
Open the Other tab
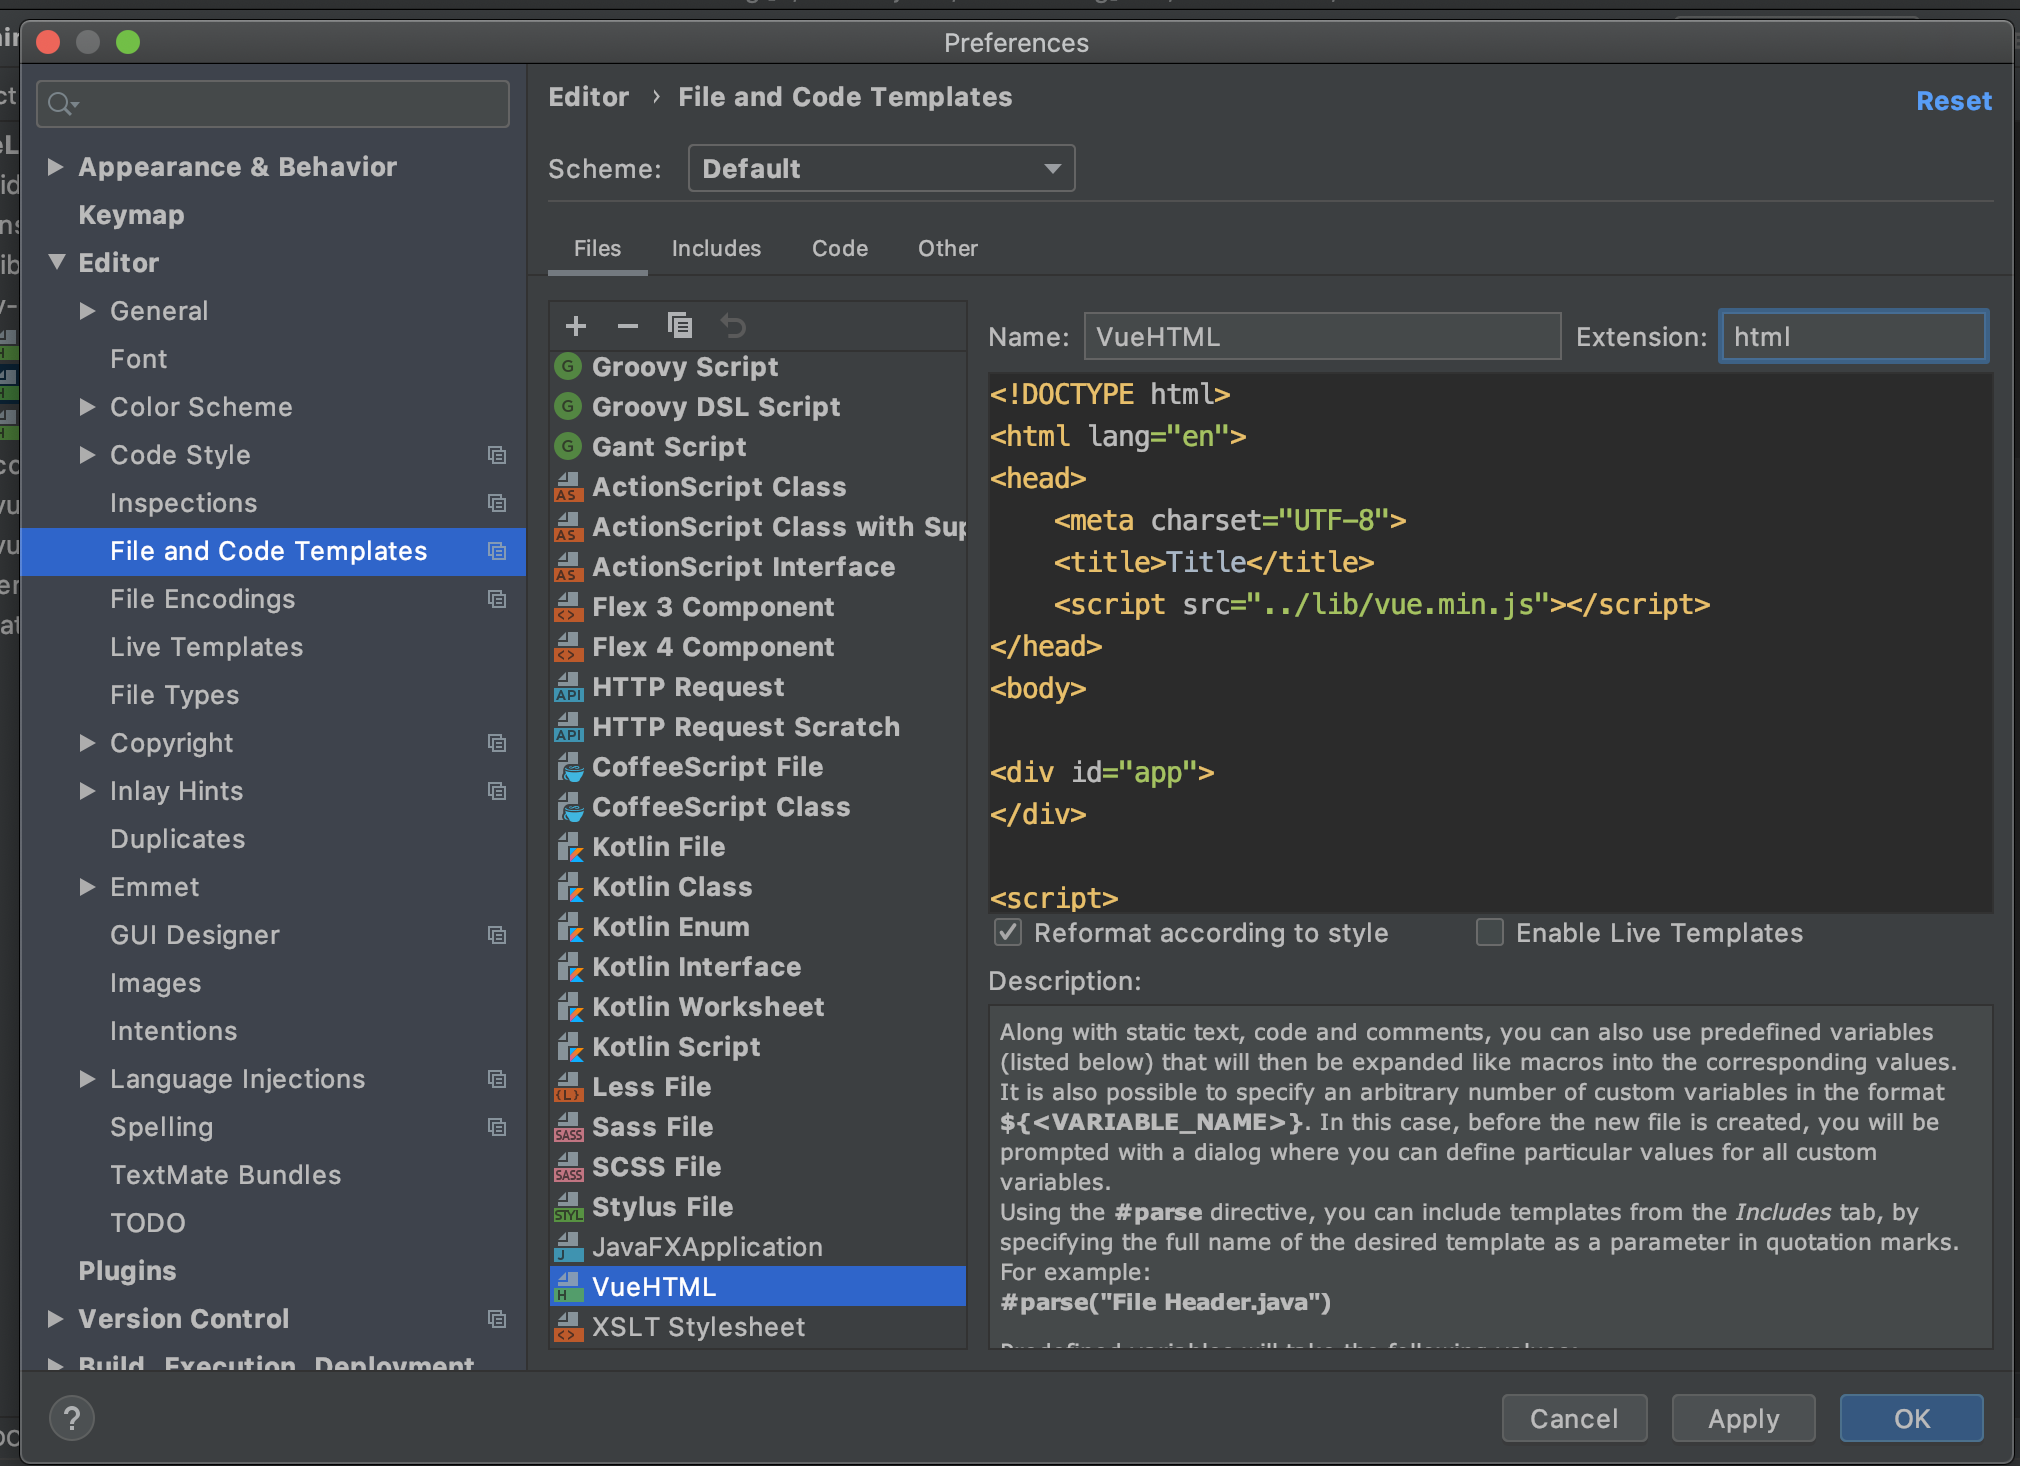click(947, 248)
